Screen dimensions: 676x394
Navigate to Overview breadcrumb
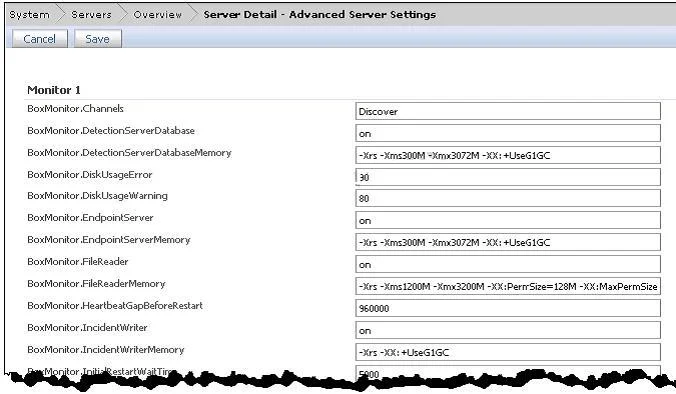(x=158, y=15)
